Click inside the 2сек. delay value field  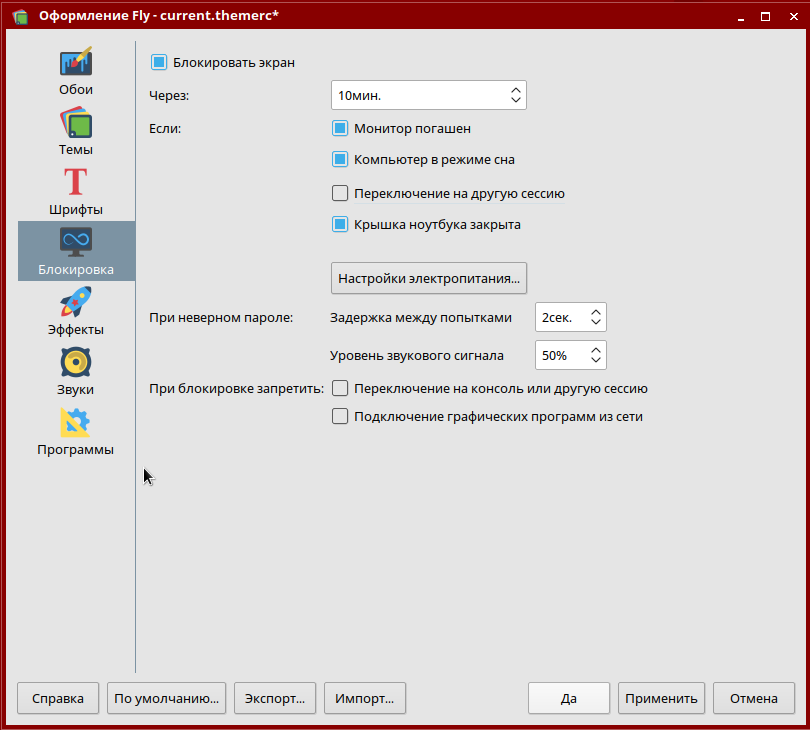tap(559, 317)
